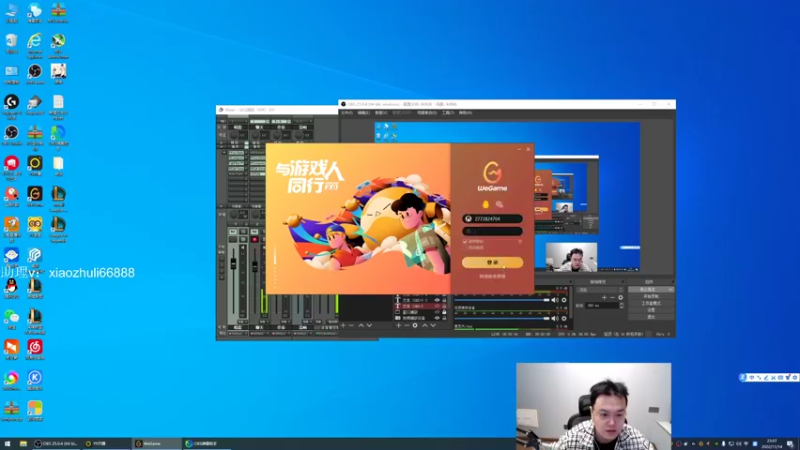Enable the unchecked auto-login checkbox in WeGame
Image resolution: width=800 pixels, height=450 pixels.
465,247
